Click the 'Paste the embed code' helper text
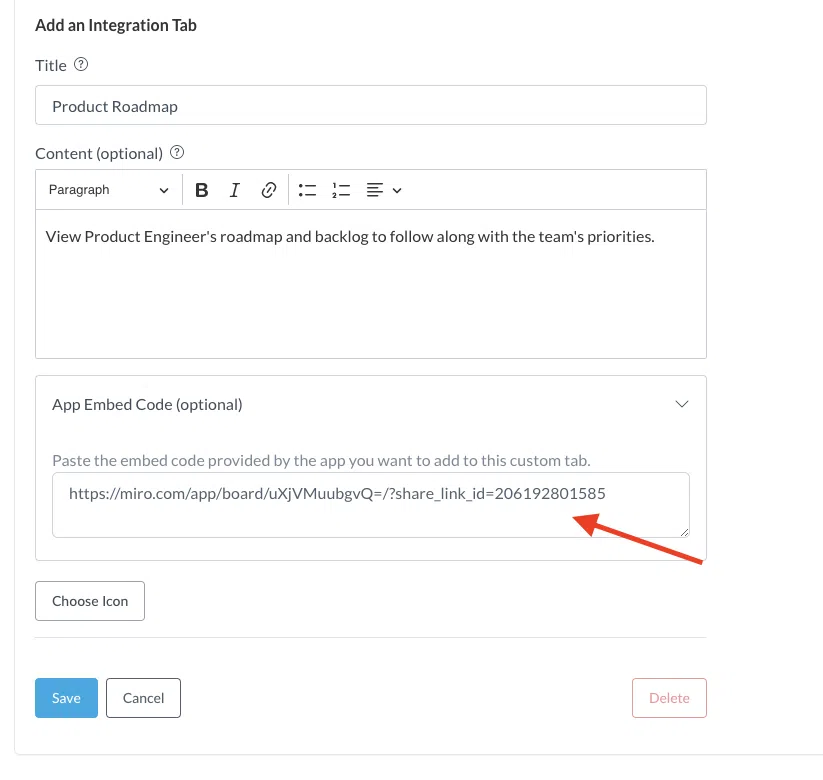This screenshot has width=823, height=780. [321, 461]
